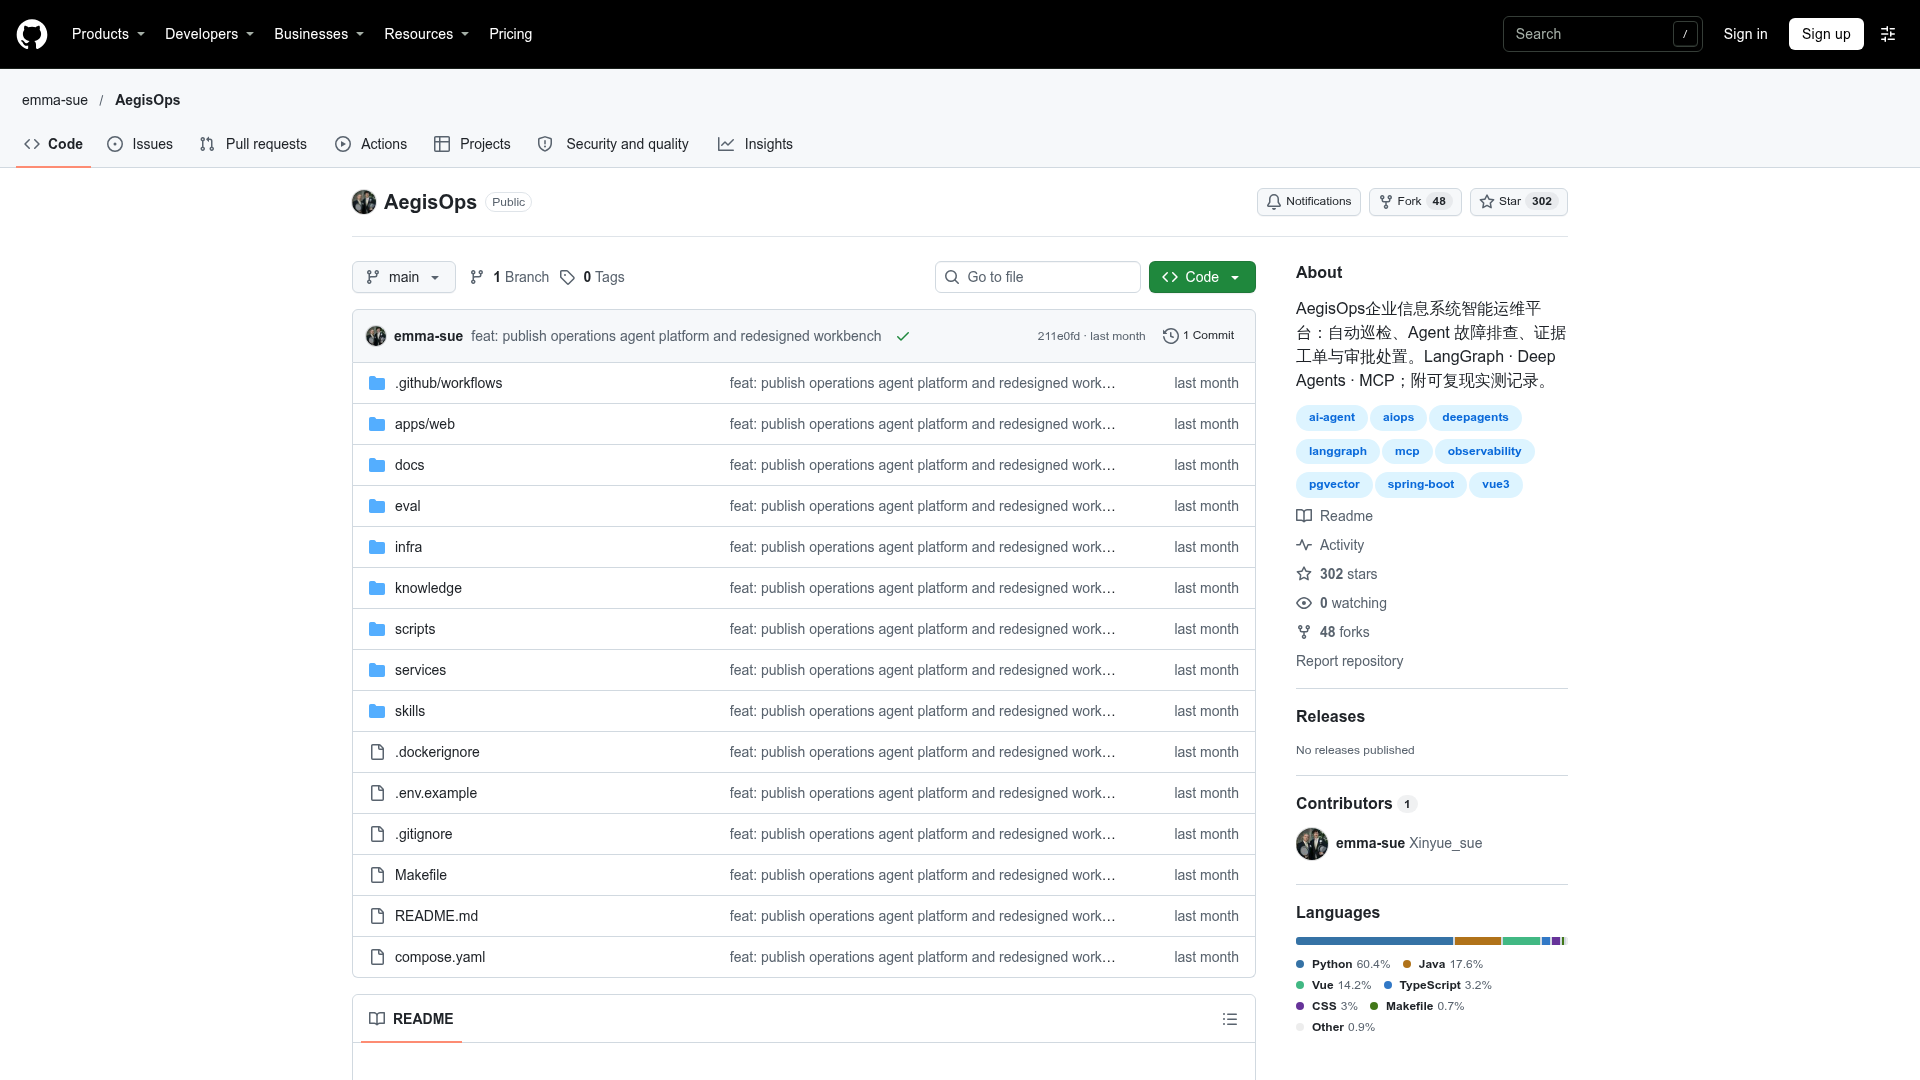Click the green check status on latest commit
The height and width of the screenshot is (1080, 1920).
pyautogui.click(x=903, y=336)
